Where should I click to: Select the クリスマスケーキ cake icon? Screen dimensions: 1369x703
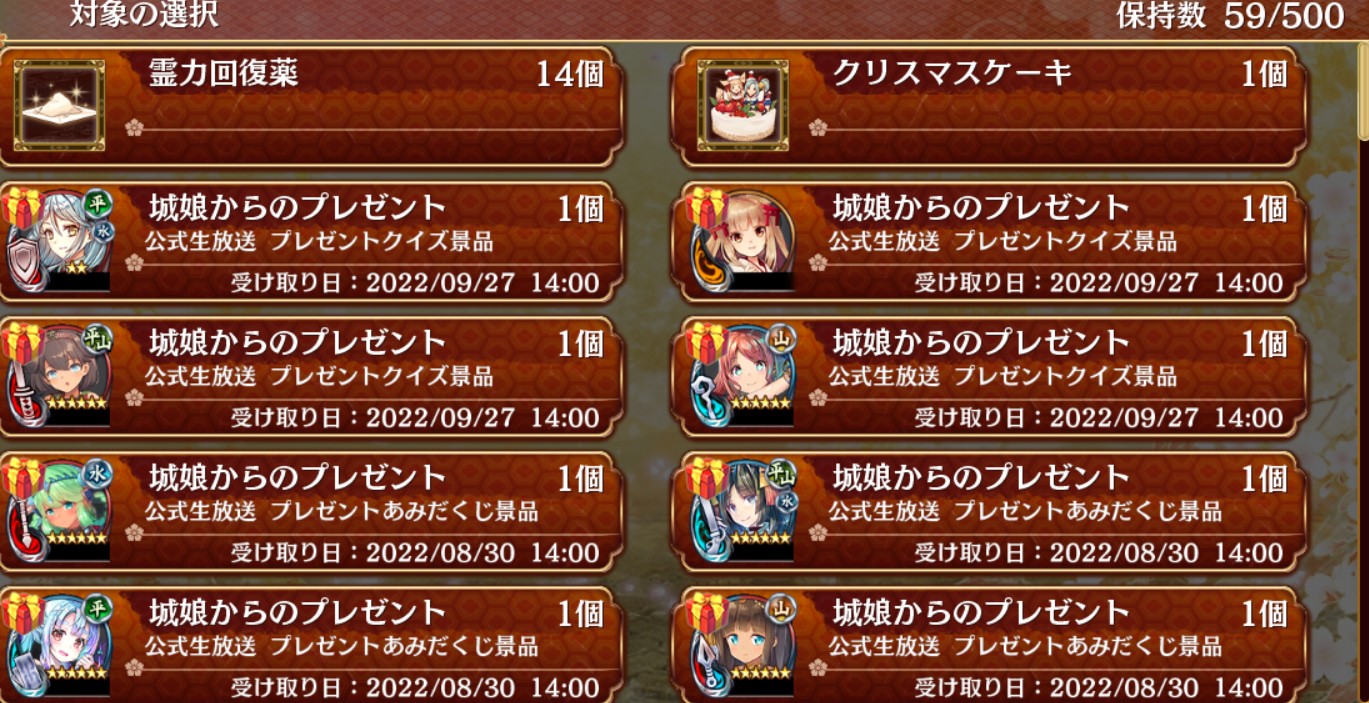(743, 105)
